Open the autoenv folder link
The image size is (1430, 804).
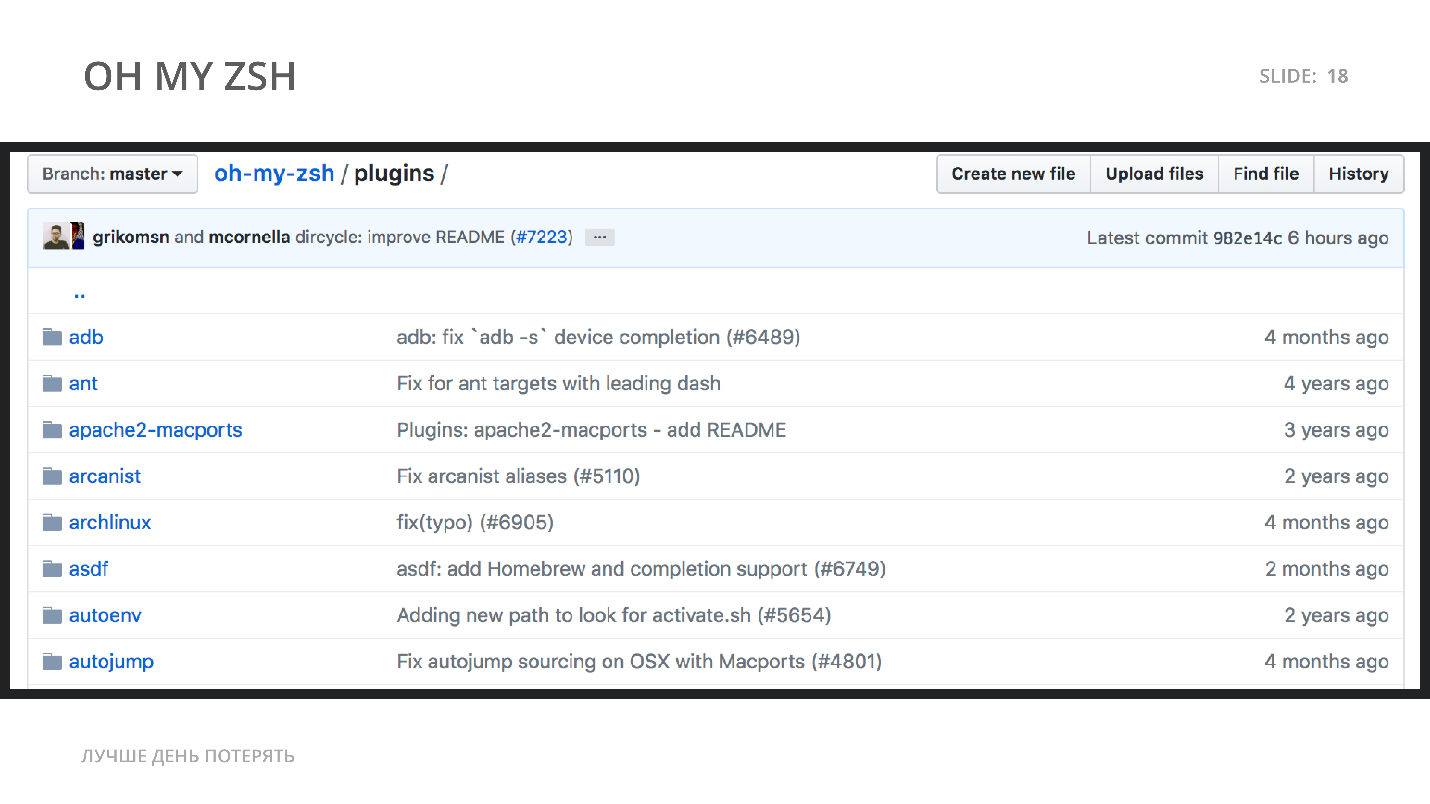(105, 615)
